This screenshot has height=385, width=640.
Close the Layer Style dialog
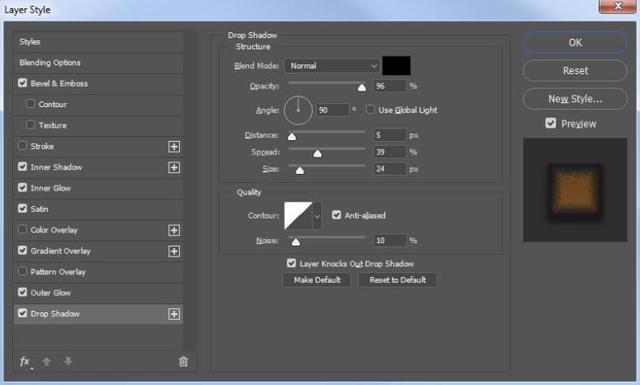coord(618,6)
